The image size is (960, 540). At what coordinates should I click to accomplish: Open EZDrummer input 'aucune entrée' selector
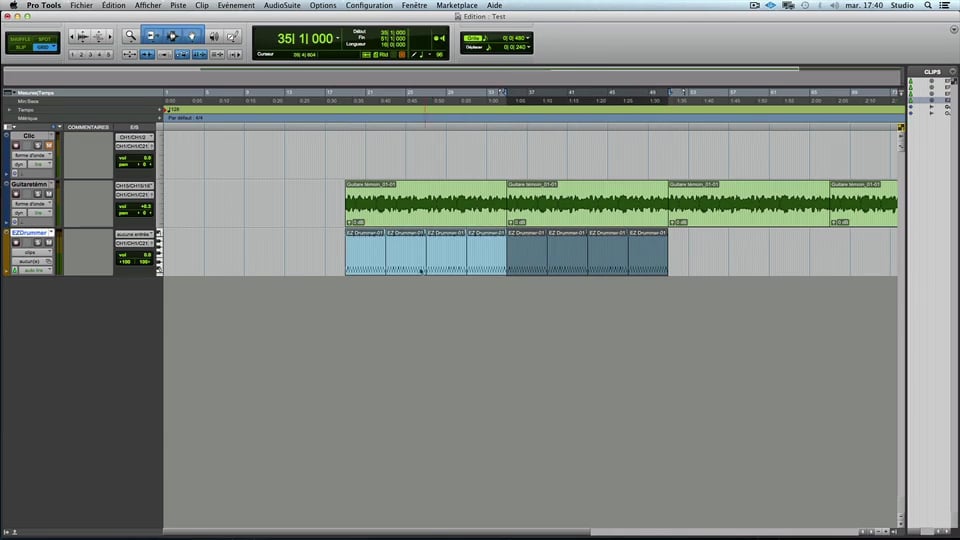pos(135,234)
